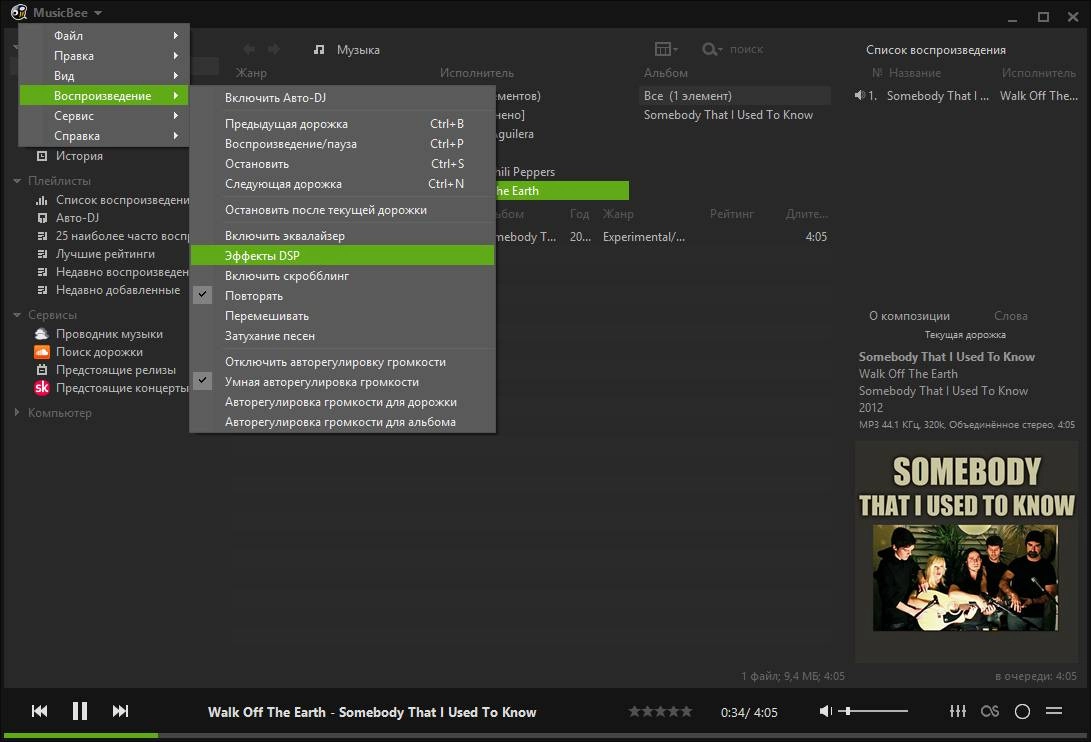Screen dimensions: 1091x742
Task: Select Эффекты DSP menu entry
Action: [342, 256]
